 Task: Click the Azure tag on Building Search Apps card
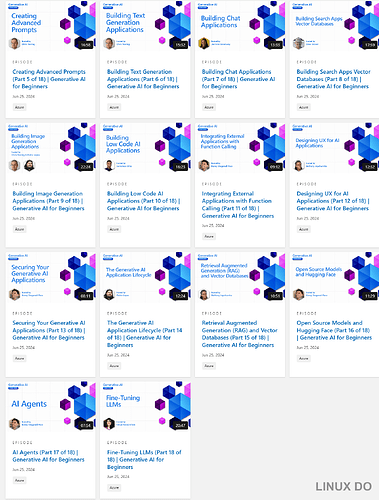point(304,107)
